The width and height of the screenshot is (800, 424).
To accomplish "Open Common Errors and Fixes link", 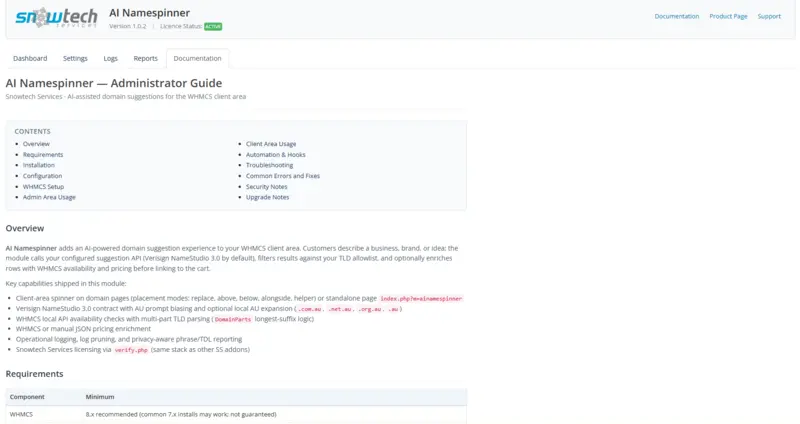I will [283, 176].
